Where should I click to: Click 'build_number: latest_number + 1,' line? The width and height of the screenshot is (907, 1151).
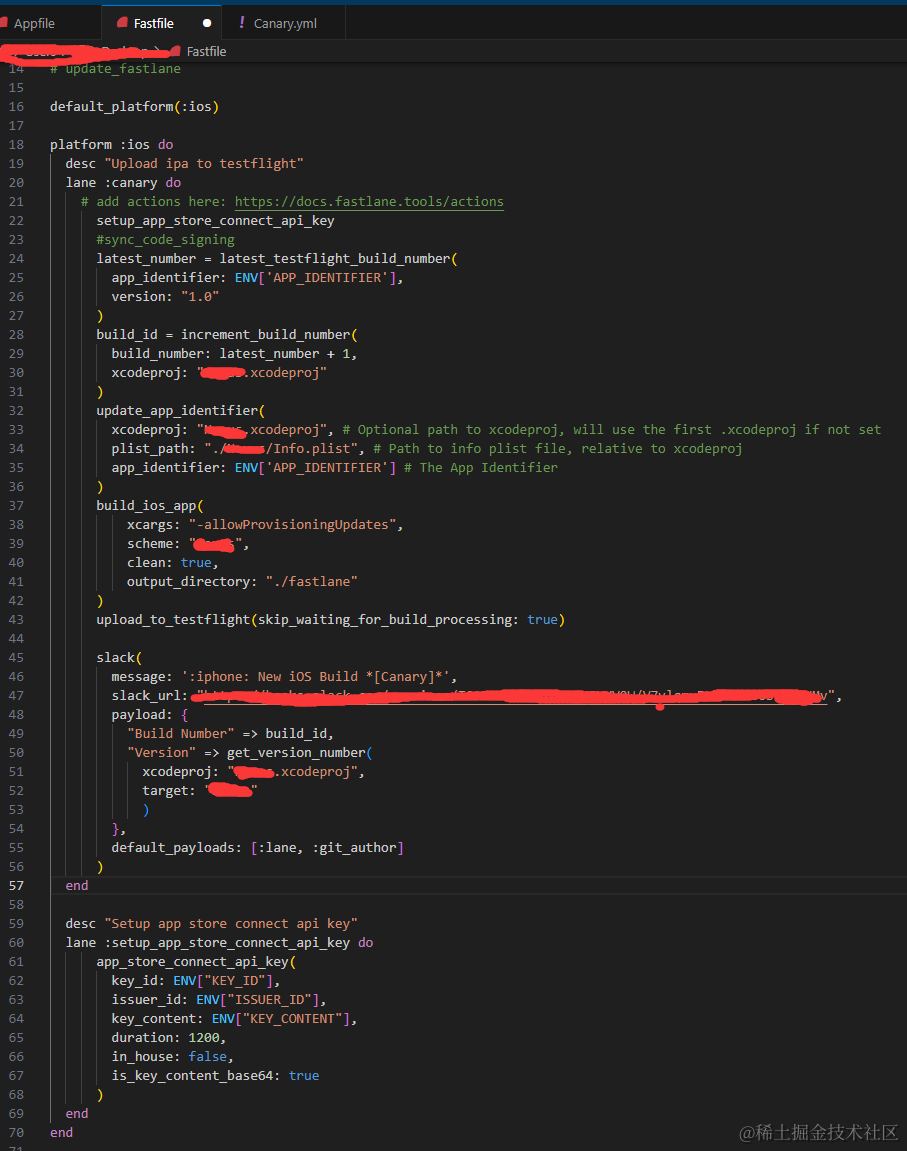[234, 354]
